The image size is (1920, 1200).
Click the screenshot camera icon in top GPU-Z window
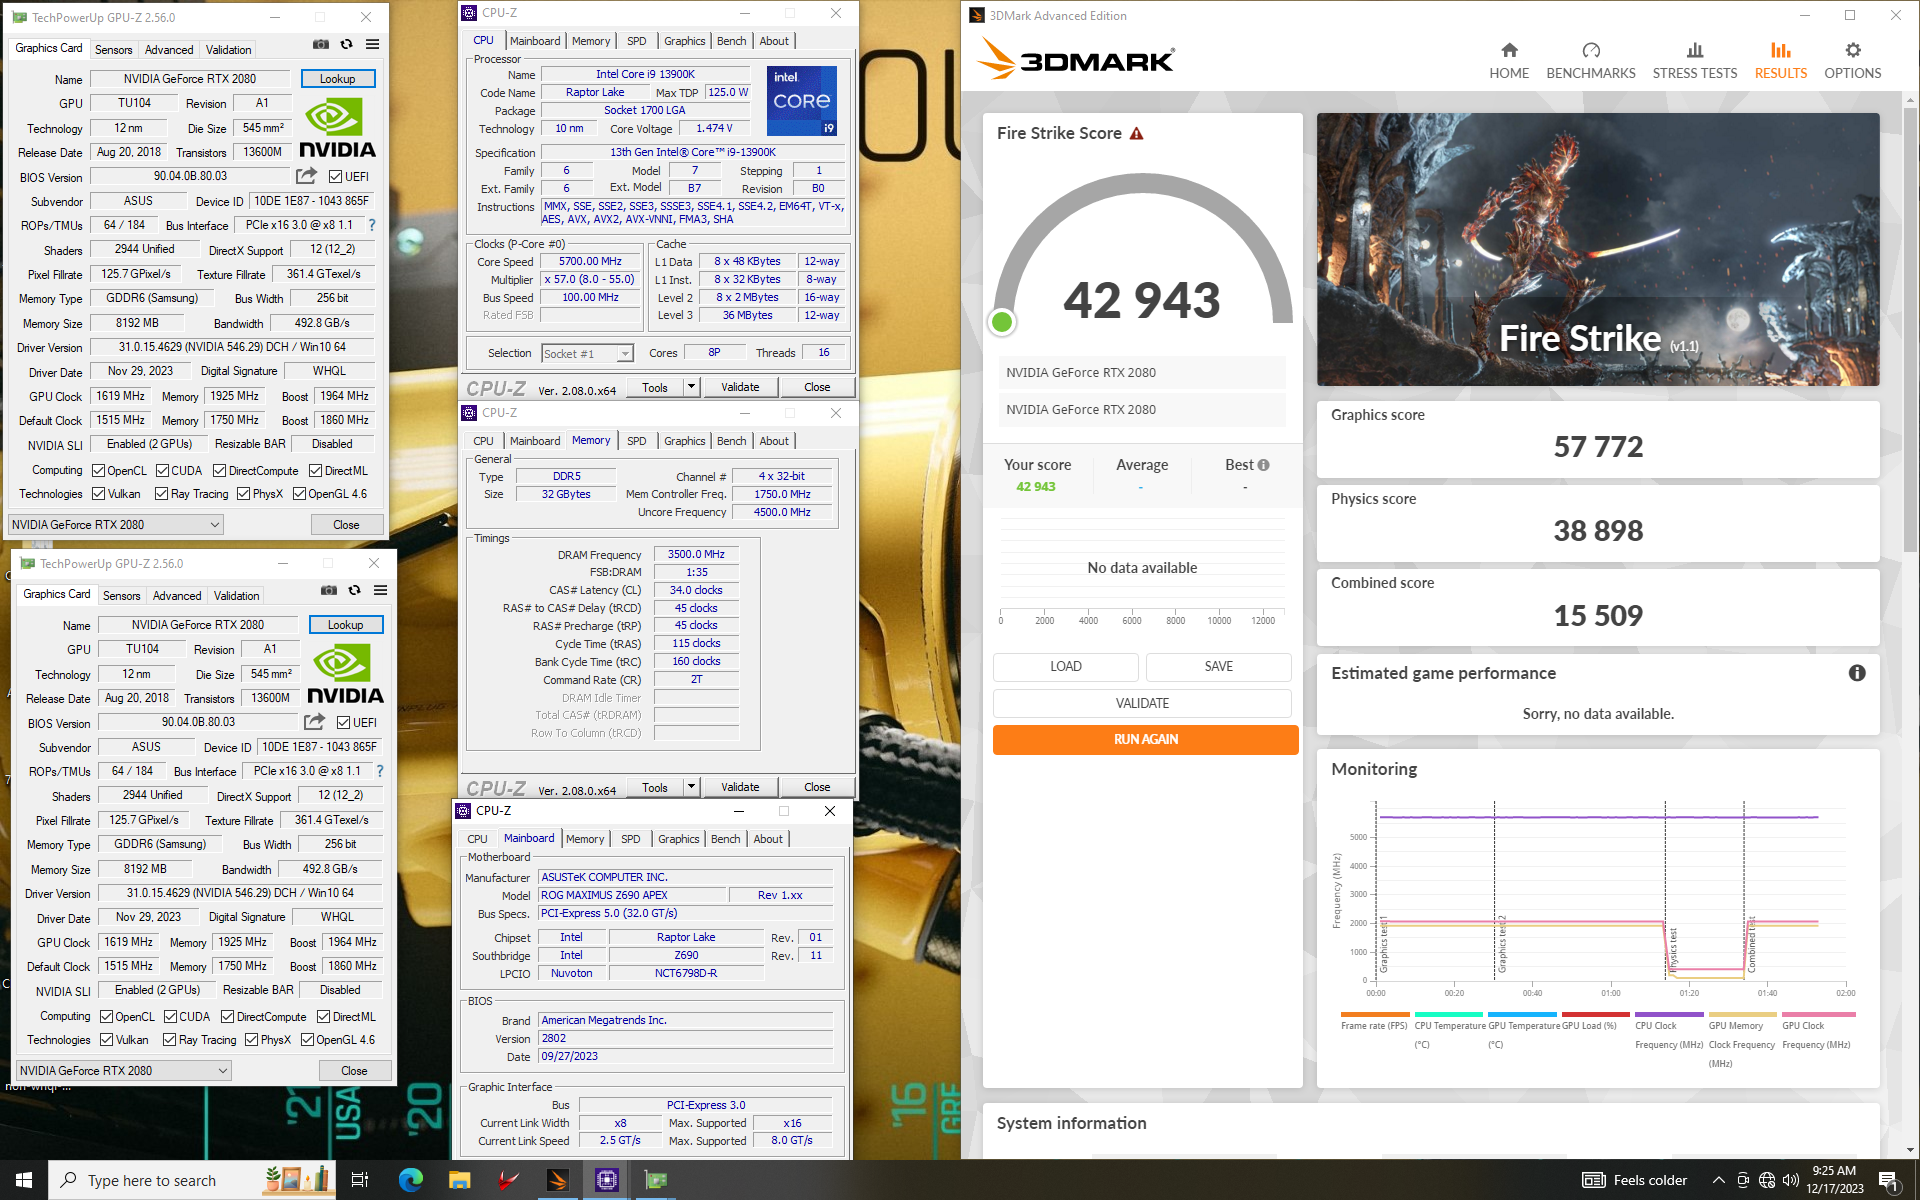coord(320,45)
